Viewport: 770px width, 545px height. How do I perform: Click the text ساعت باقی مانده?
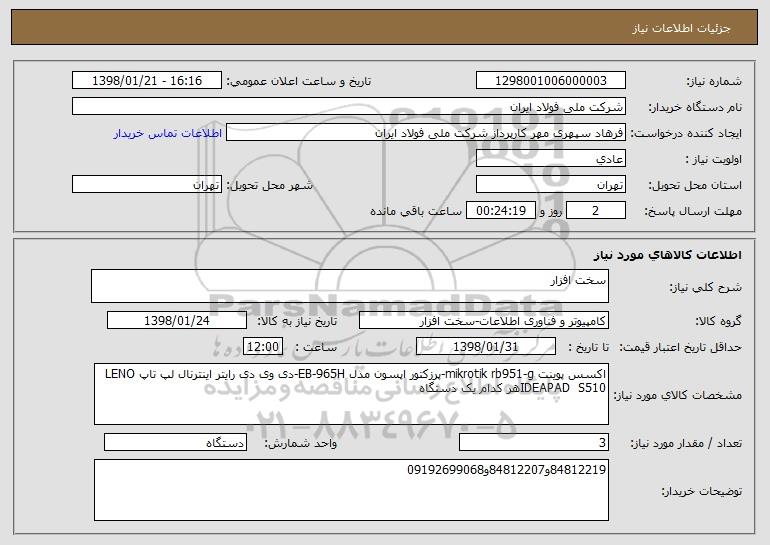coord(415,211)
